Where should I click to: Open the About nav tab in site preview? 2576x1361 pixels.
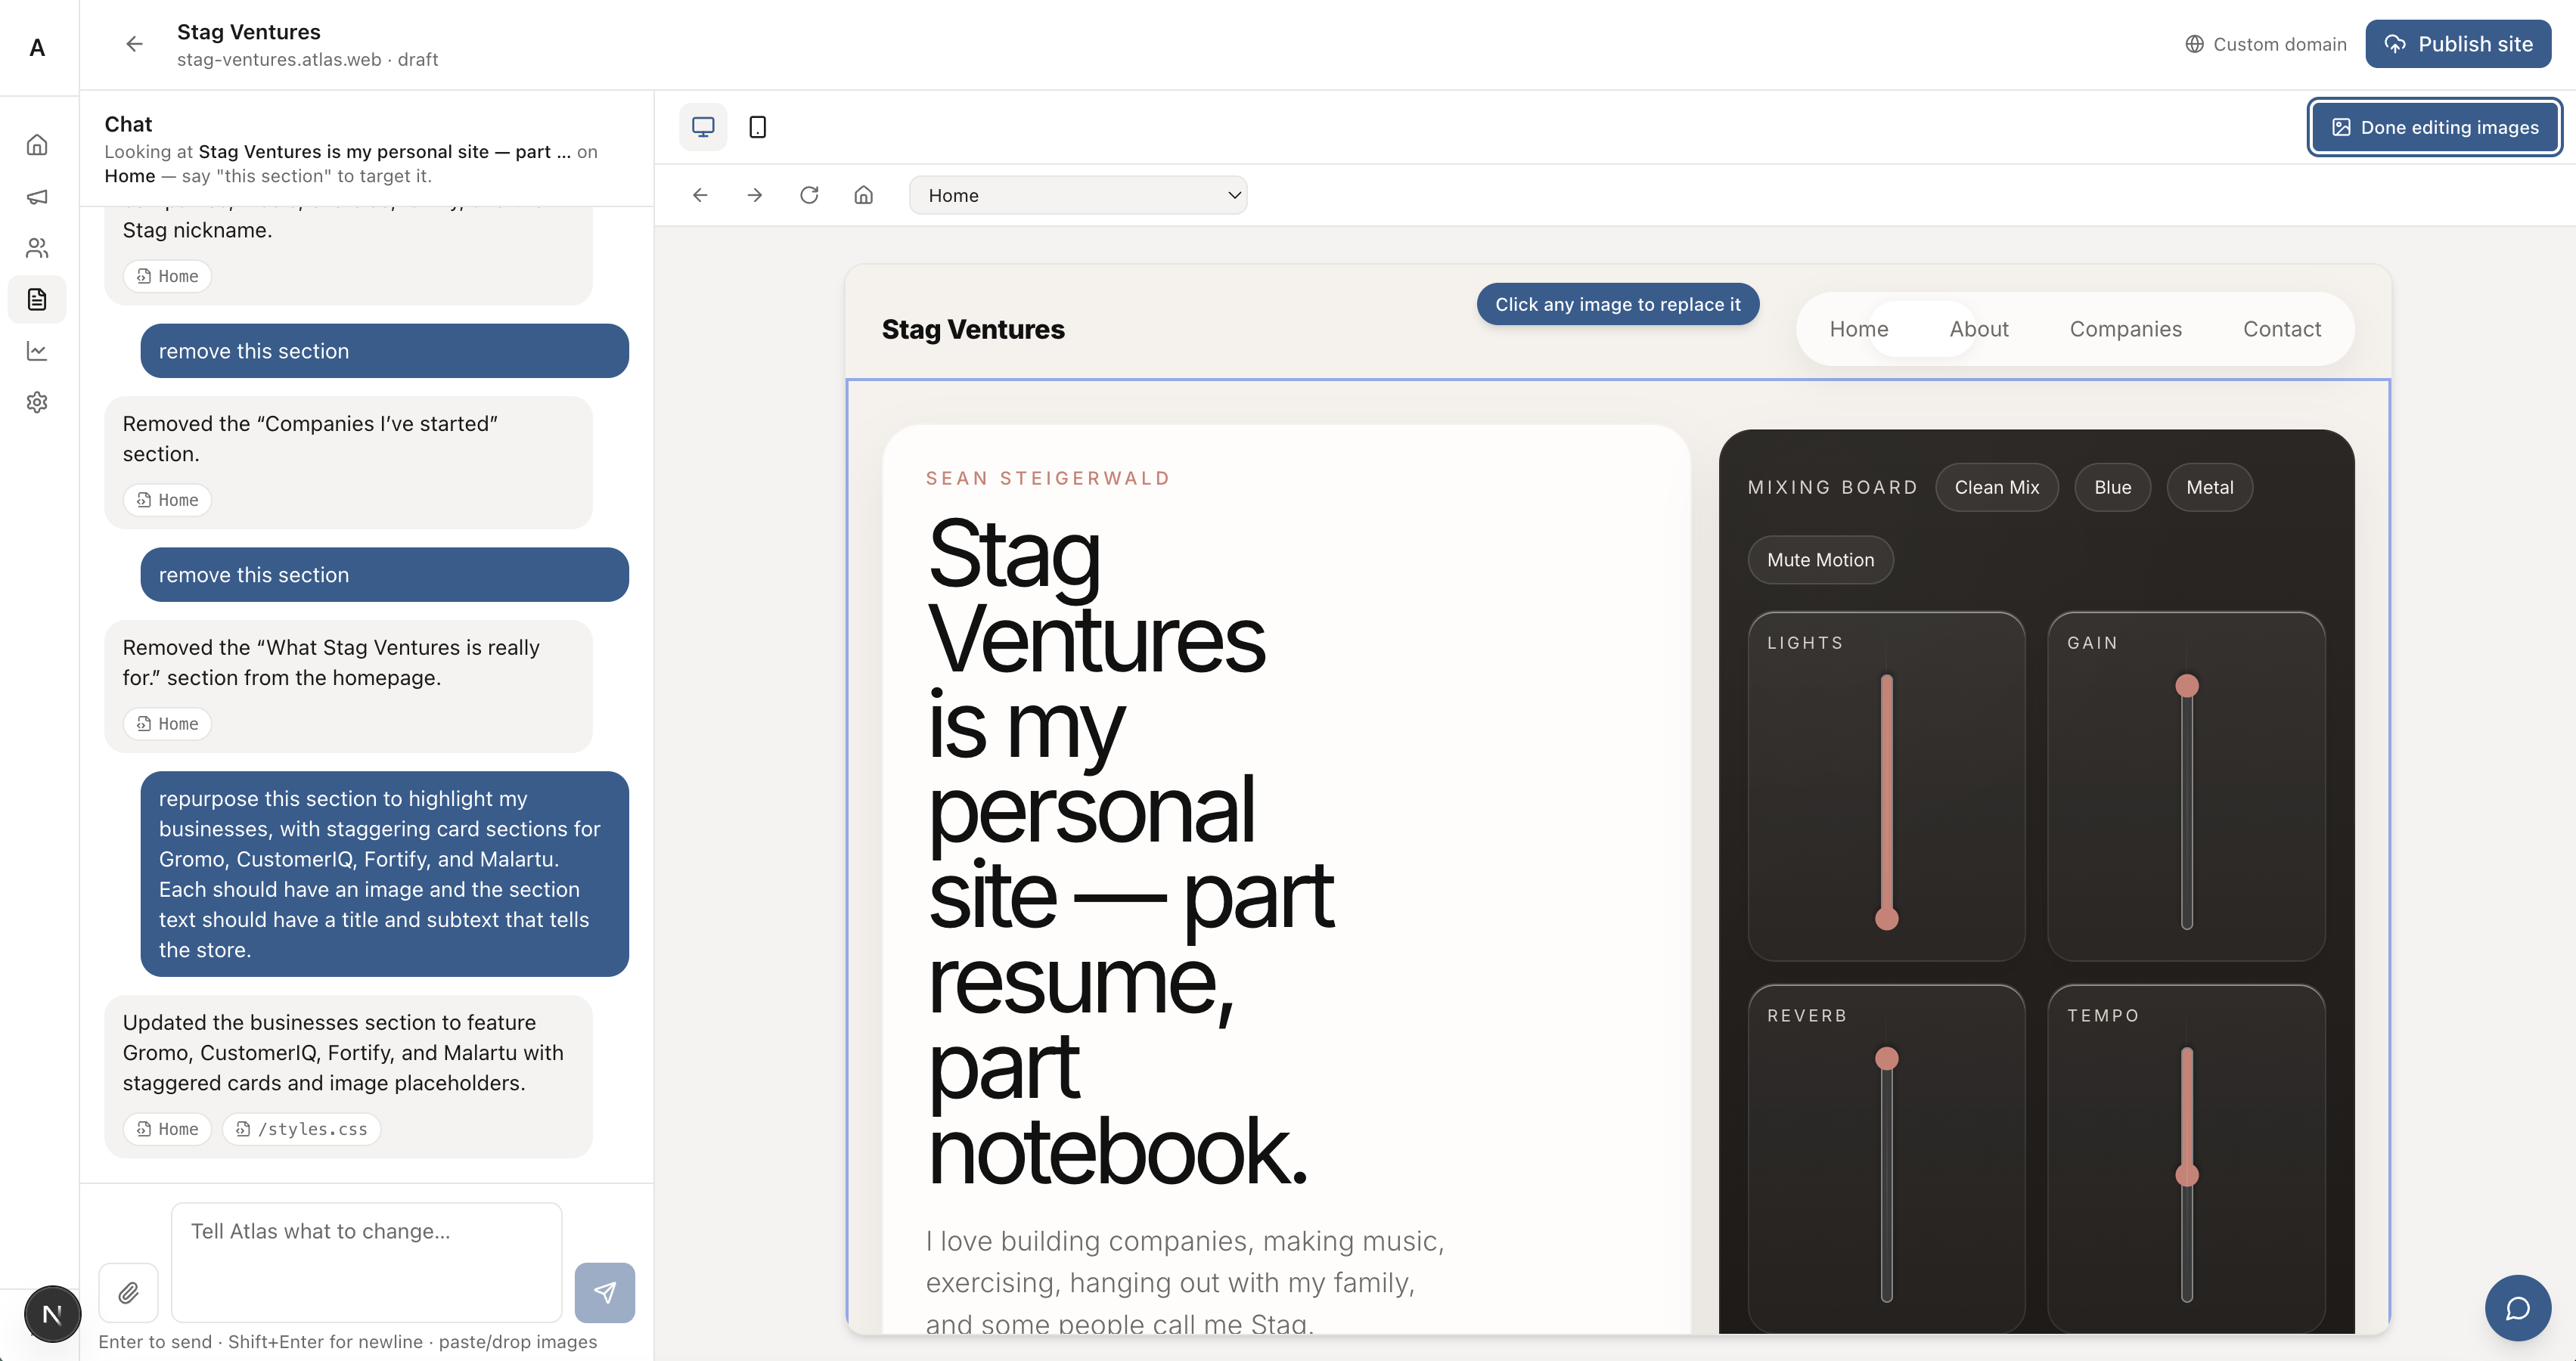coord(1979,329)
